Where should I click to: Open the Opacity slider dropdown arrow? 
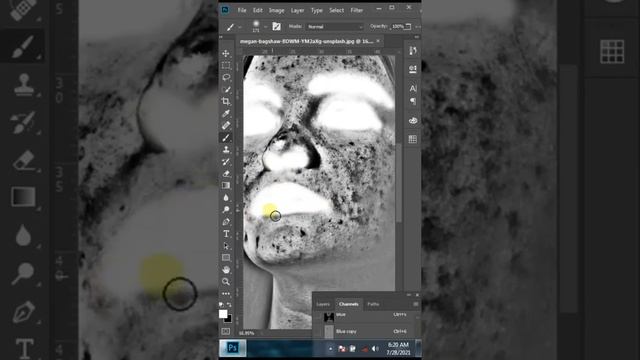coord(408,27)
